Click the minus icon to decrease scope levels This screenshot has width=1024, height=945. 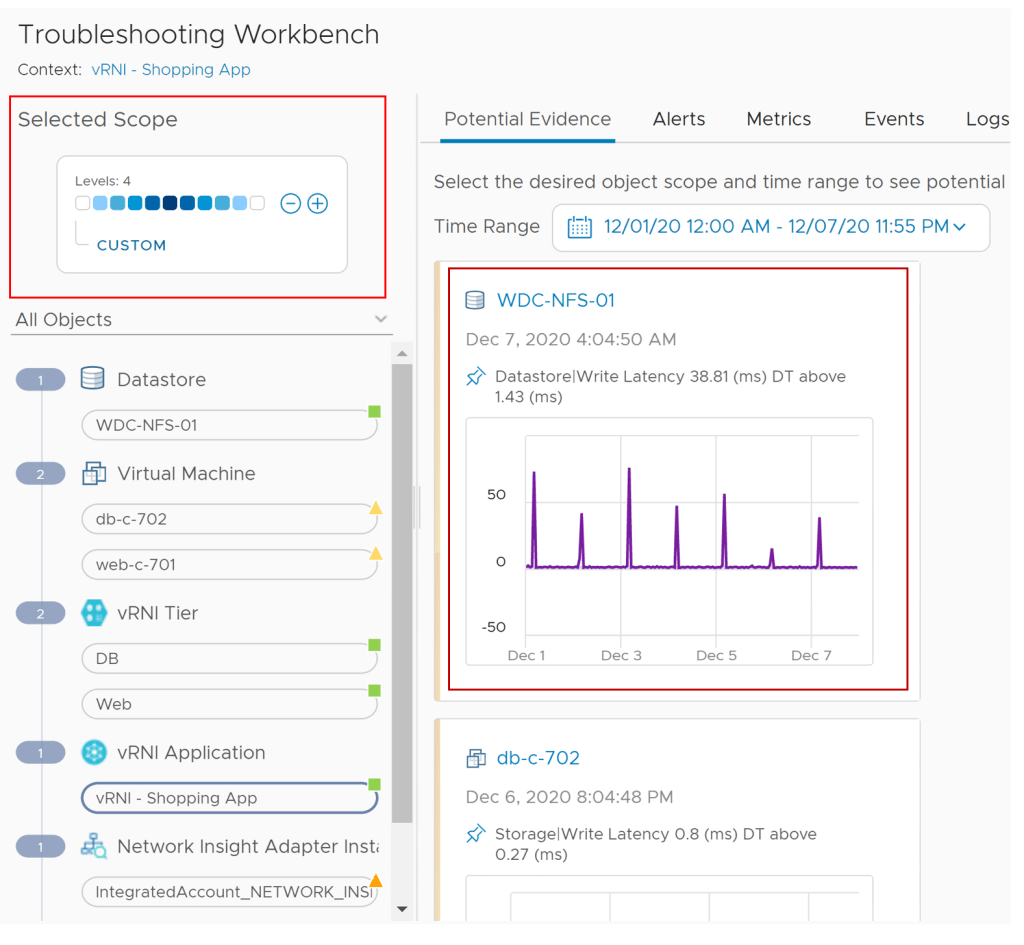tap(290, 204)
